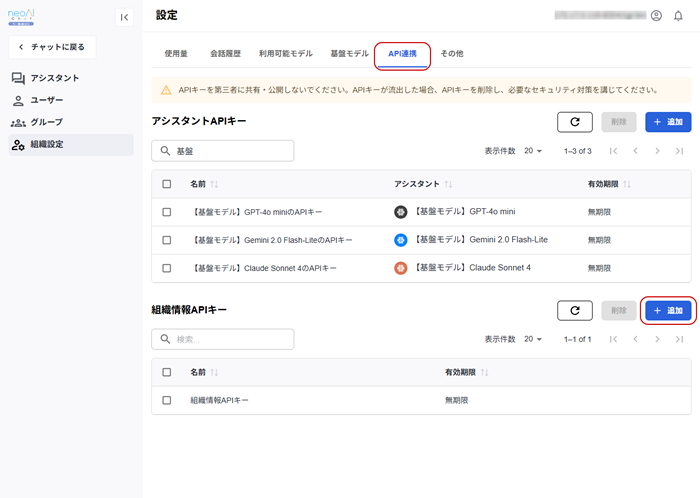Screen dimensions: 700x498
Task: Open the notifications bell
Action: coord(678,16)
